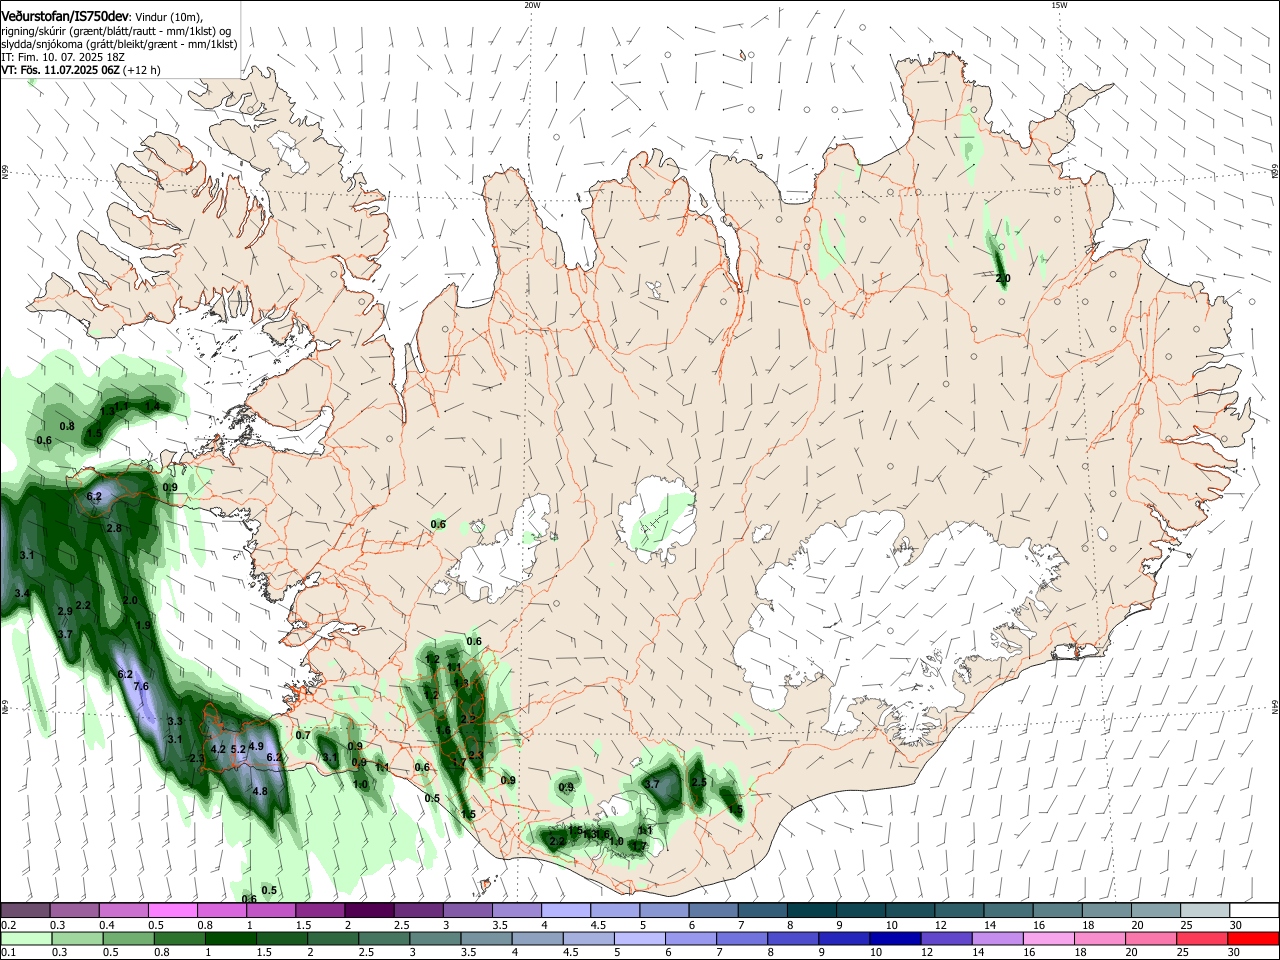Viewport: 1280px width, 960px height.
Task: Select the palest green 0.1–0.3 legend swatch
Action: 25,939
